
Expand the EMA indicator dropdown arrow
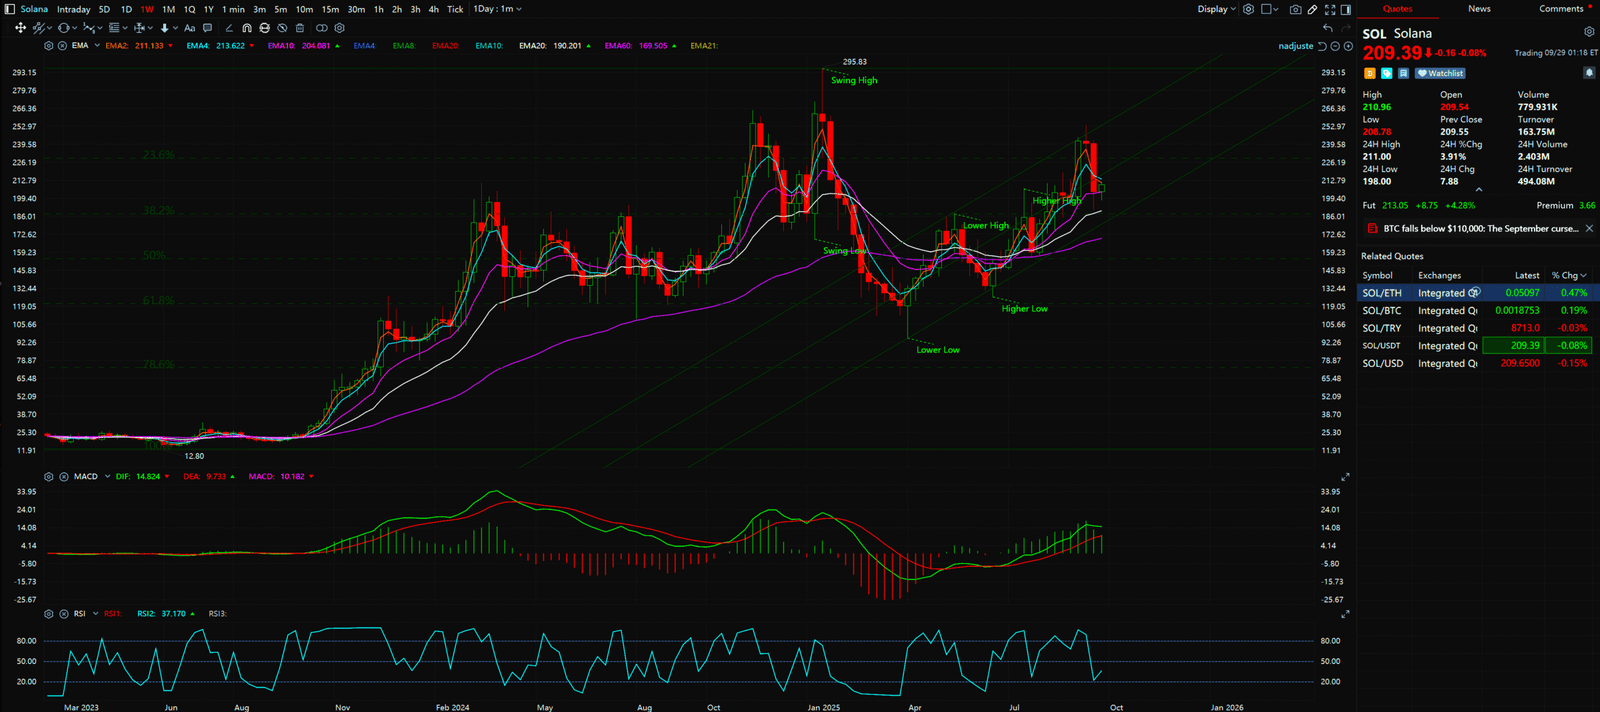pos(97,46)
